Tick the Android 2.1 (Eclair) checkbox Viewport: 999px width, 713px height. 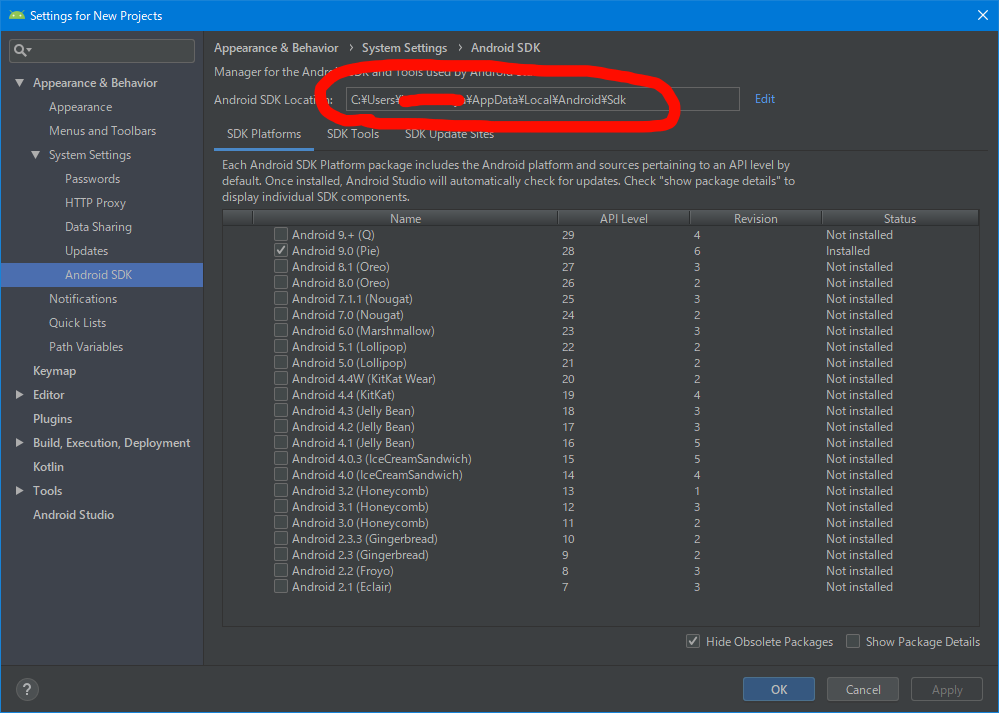[281, 586]
